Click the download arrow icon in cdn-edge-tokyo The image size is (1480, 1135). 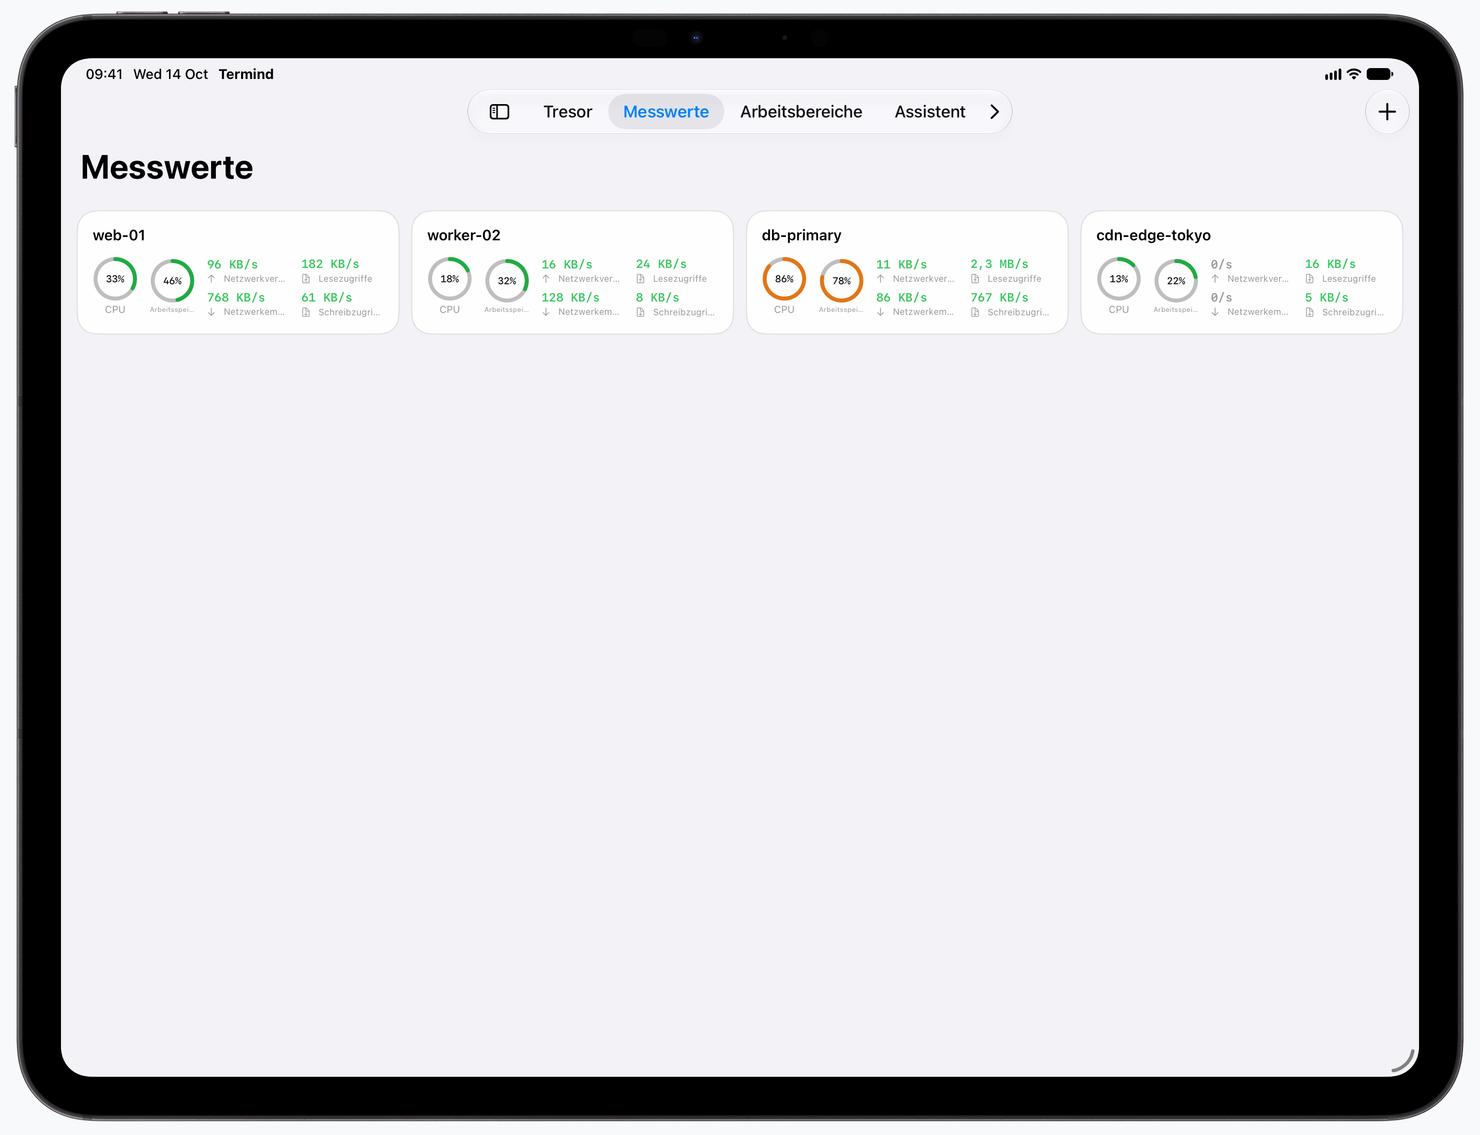pyautogui.click(x=1215, y=312)
